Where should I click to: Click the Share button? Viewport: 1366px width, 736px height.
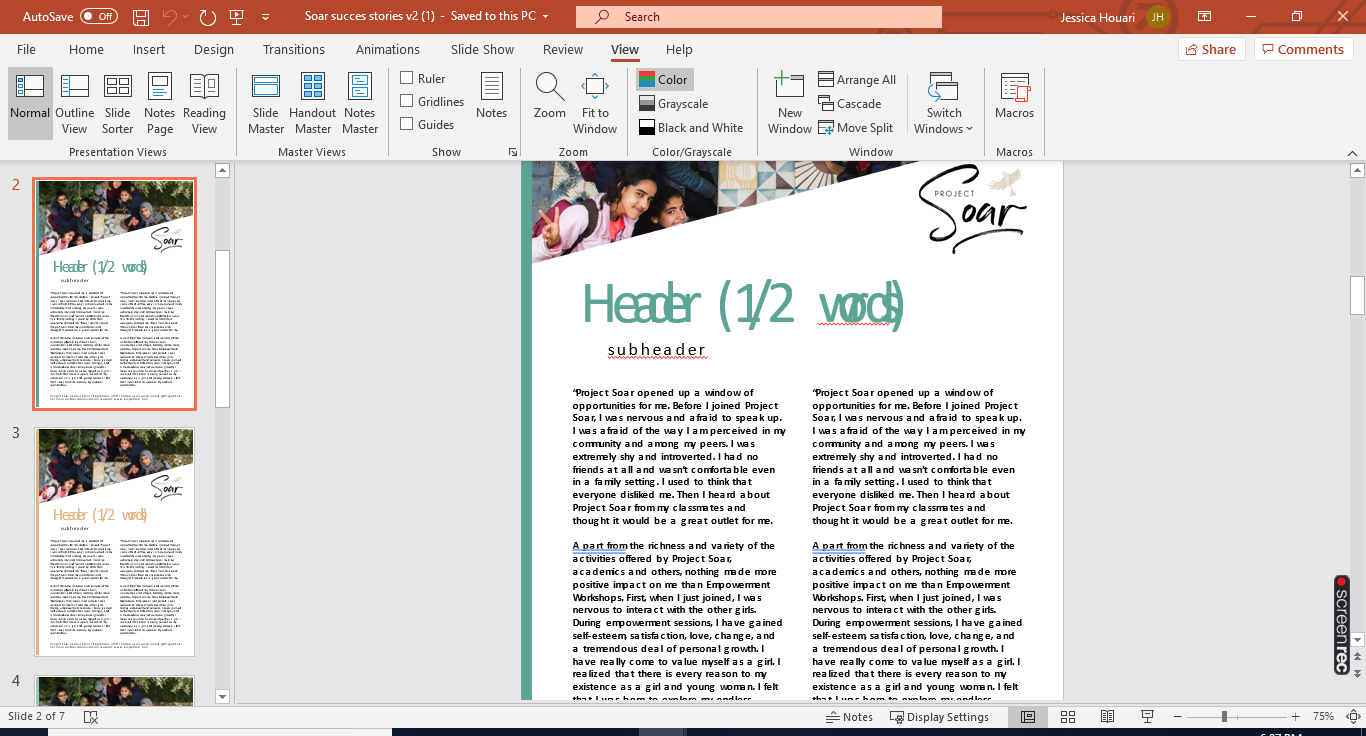coord(1210,49)
